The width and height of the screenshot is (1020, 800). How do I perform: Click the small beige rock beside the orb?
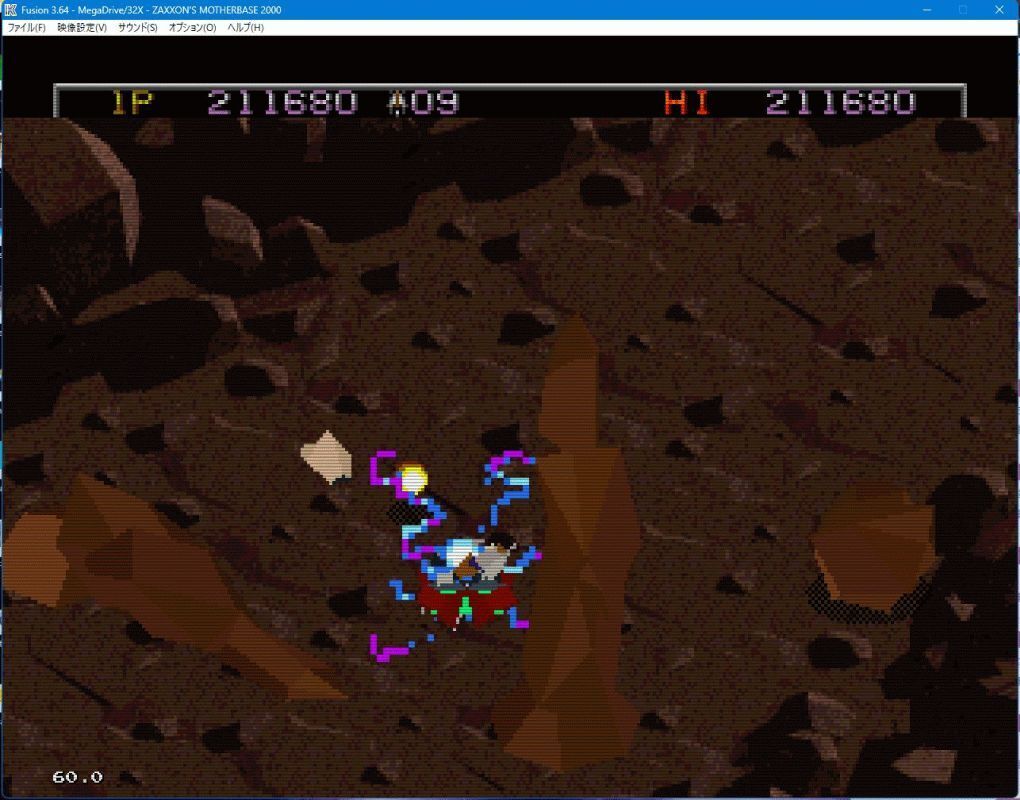327,457
